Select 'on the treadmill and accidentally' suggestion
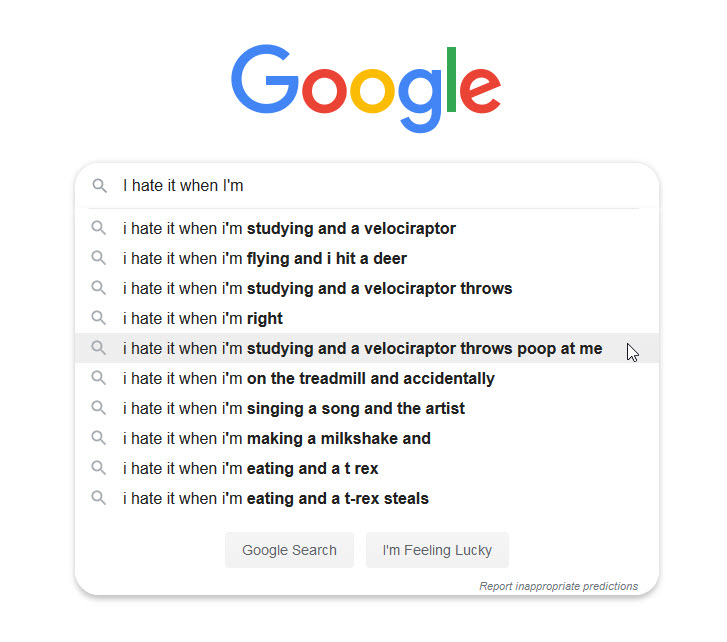Image resolution: width=727 pixels, height=642 pixels. (x=308, y=379)
